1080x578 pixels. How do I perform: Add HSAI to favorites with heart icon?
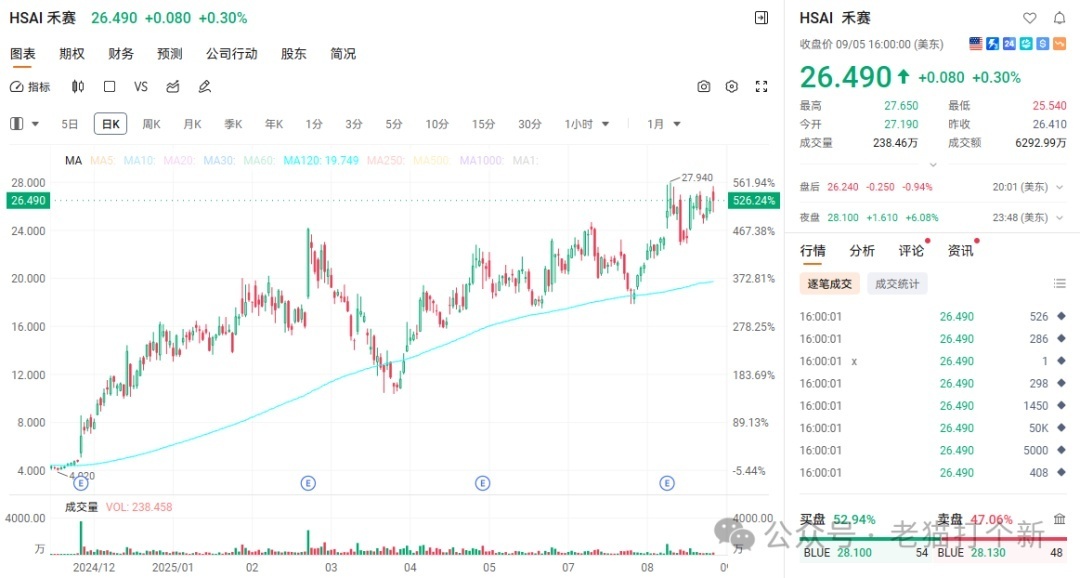point(1029,18)
